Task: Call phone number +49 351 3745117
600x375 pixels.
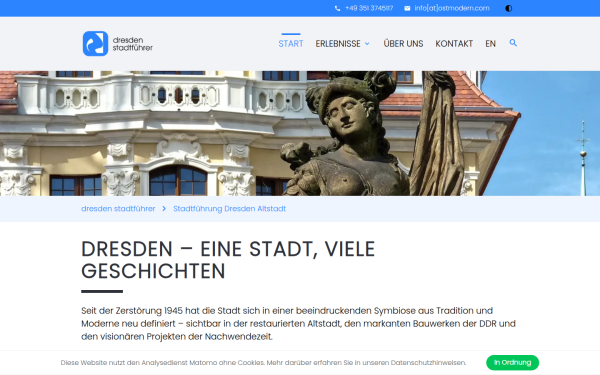Action: point(369,8)
